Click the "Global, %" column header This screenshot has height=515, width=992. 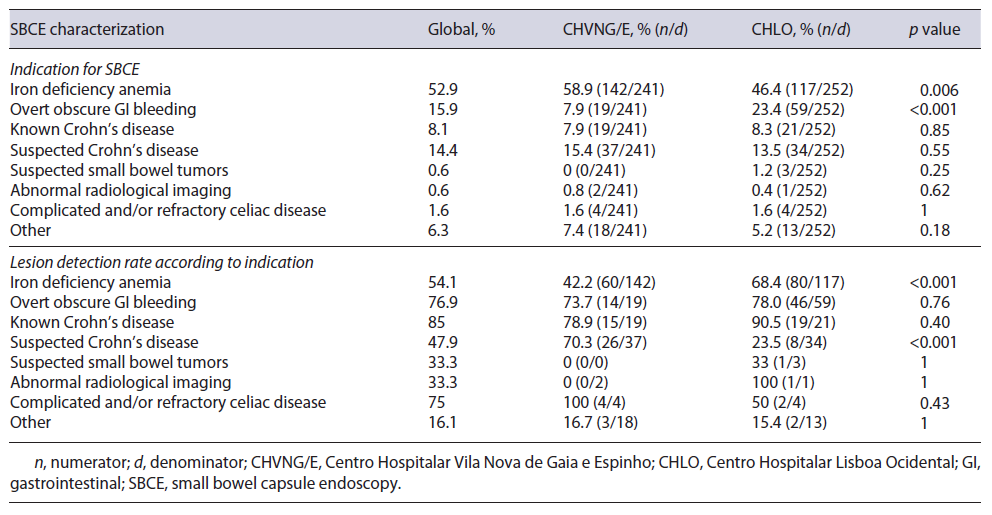point(462,29)
